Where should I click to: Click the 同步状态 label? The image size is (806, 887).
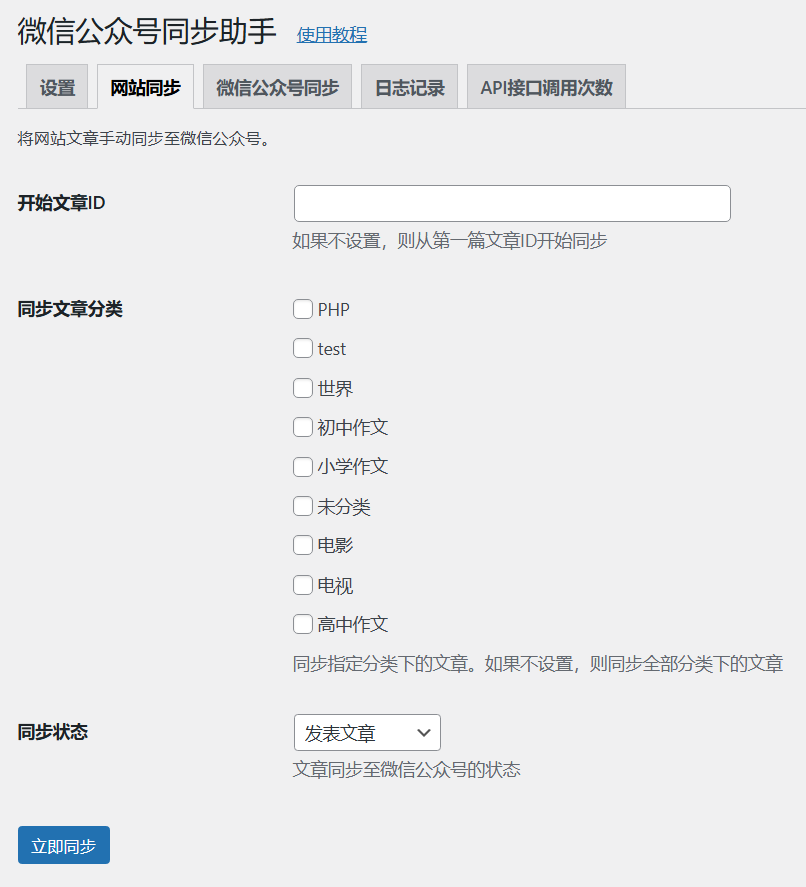coord(53,732)
